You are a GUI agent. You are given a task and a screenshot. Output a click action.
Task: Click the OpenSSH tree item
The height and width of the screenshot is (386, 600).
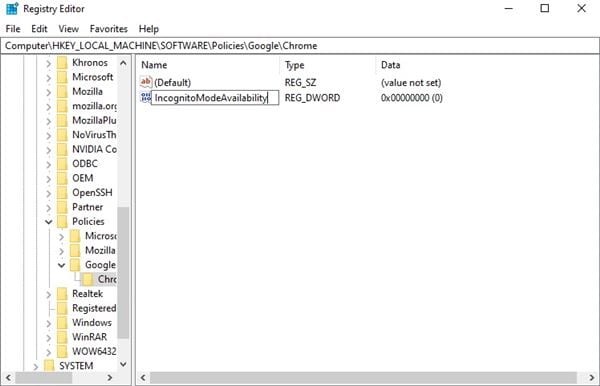click(x=92, y=193)
